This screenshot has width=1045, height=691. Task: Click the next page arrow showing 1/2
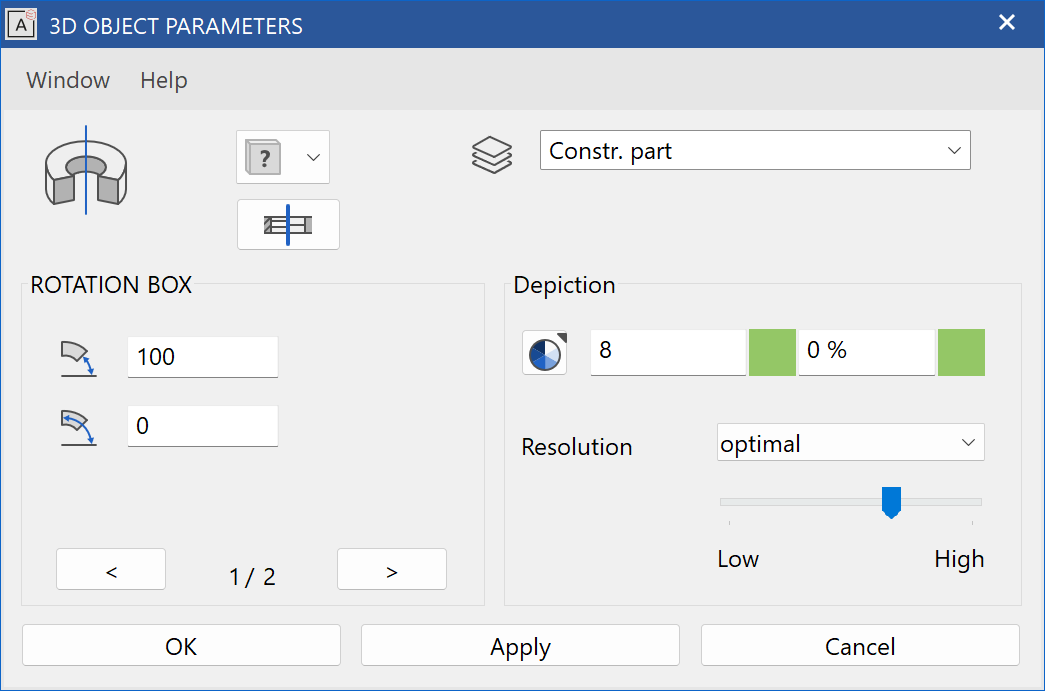(391, 569)
